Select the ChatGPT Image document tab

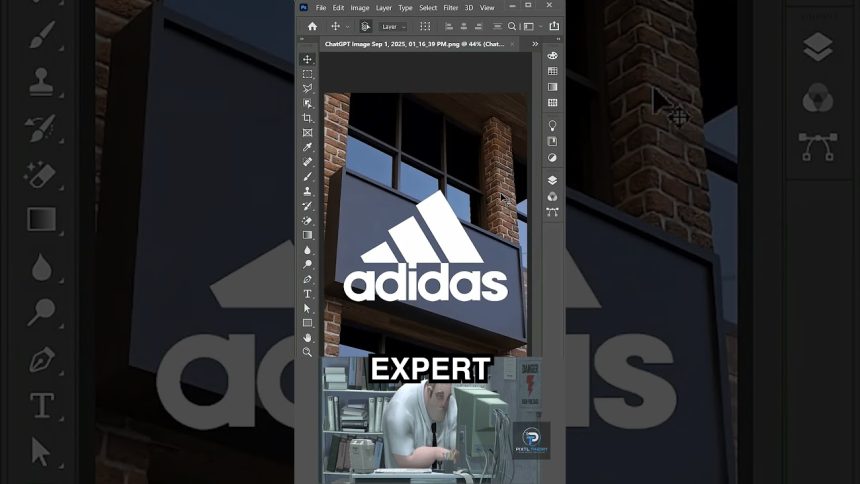click(x=414, y=44)
